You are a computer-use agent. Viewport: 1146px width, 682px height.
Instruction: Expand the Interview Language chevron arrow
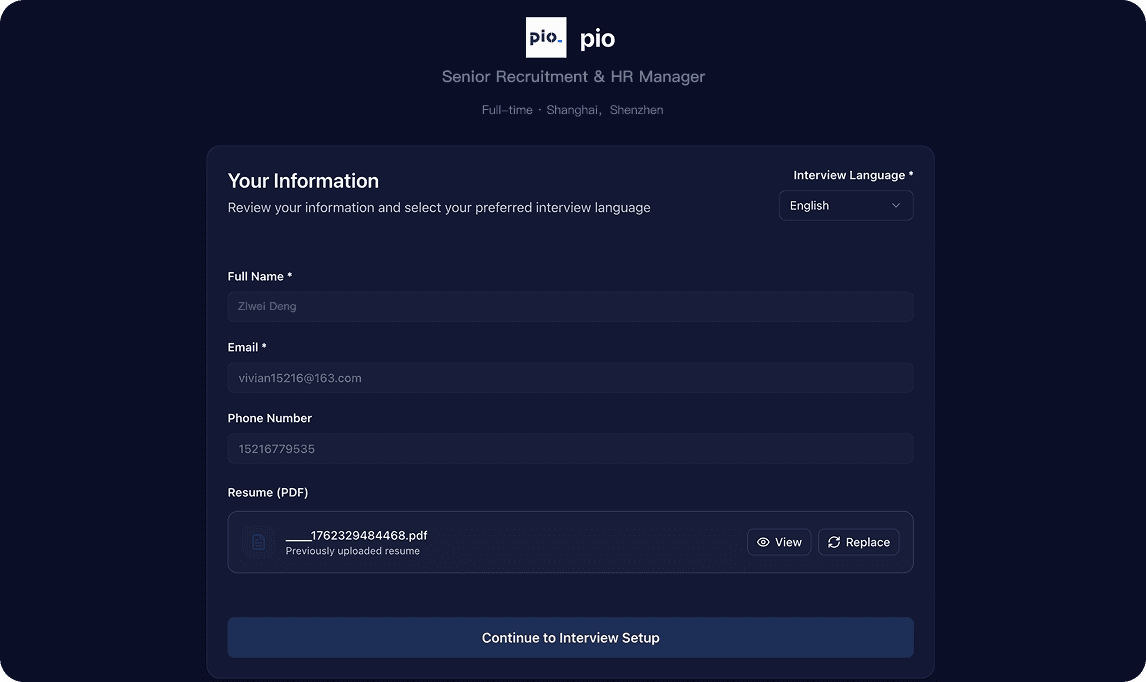[896, 206]
